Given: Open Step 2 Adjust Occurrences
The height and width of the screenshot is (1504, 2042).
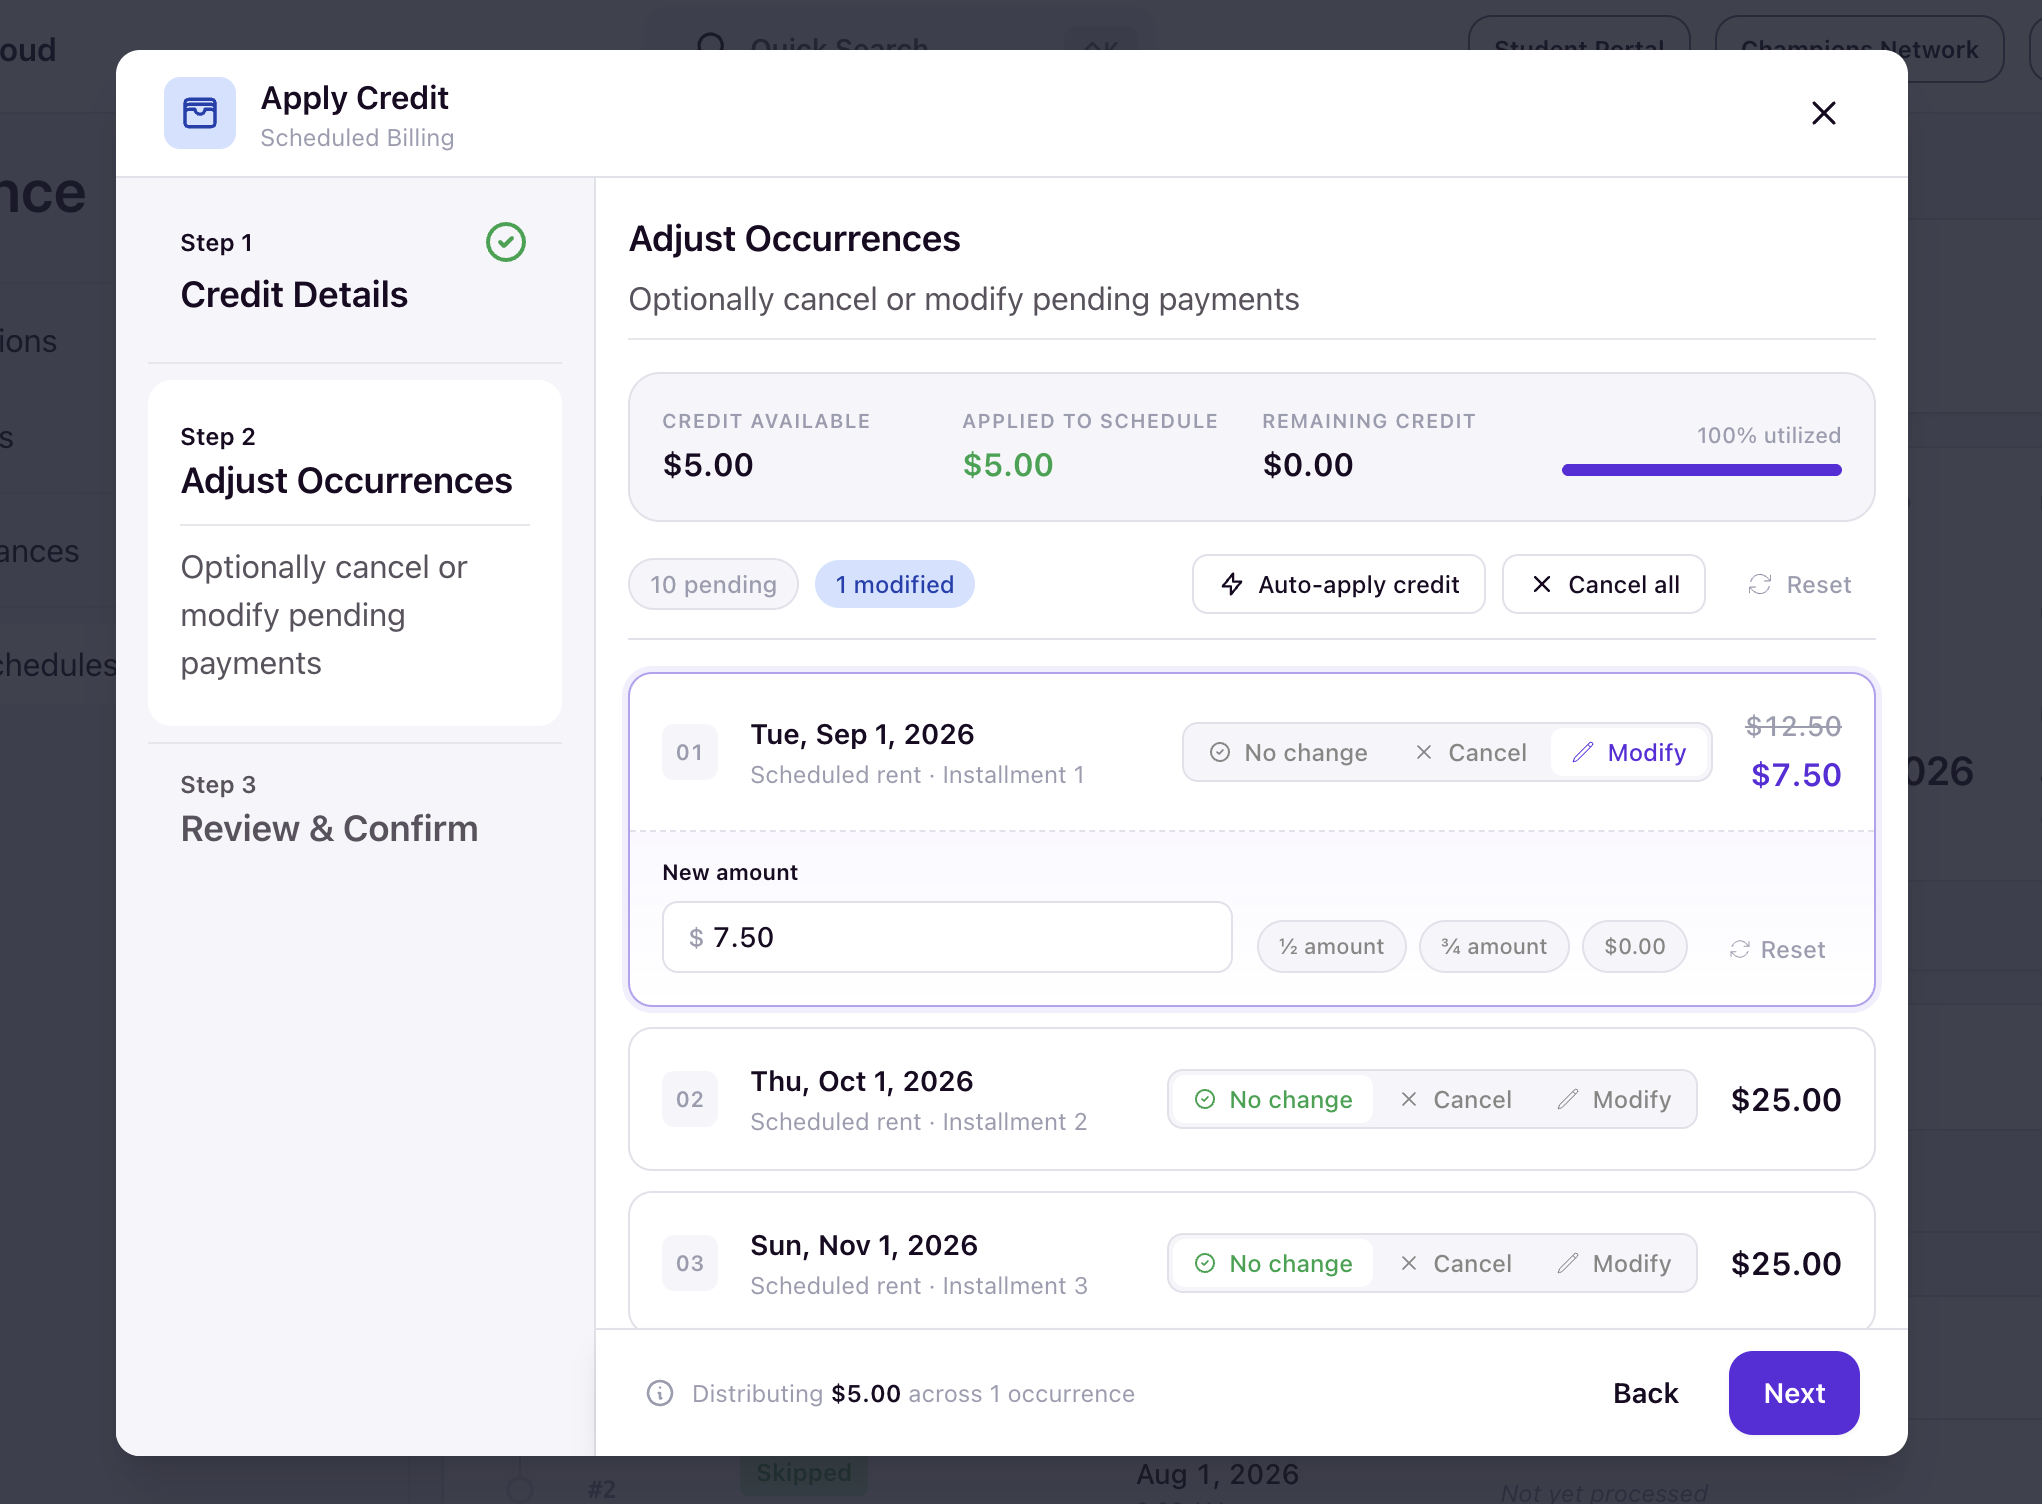Looking at the screenshot, I should coord(354,552).
